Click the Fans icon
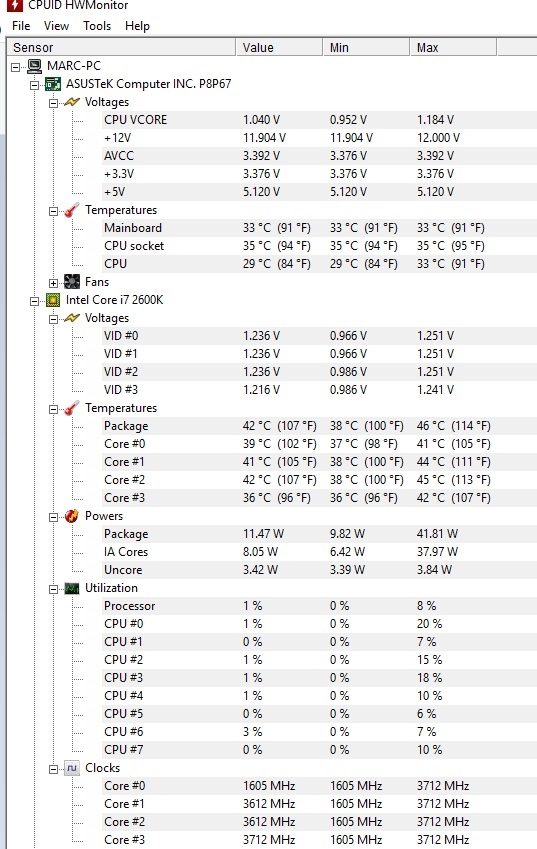This screenshot has height=849, width=537. click(71, 282)
